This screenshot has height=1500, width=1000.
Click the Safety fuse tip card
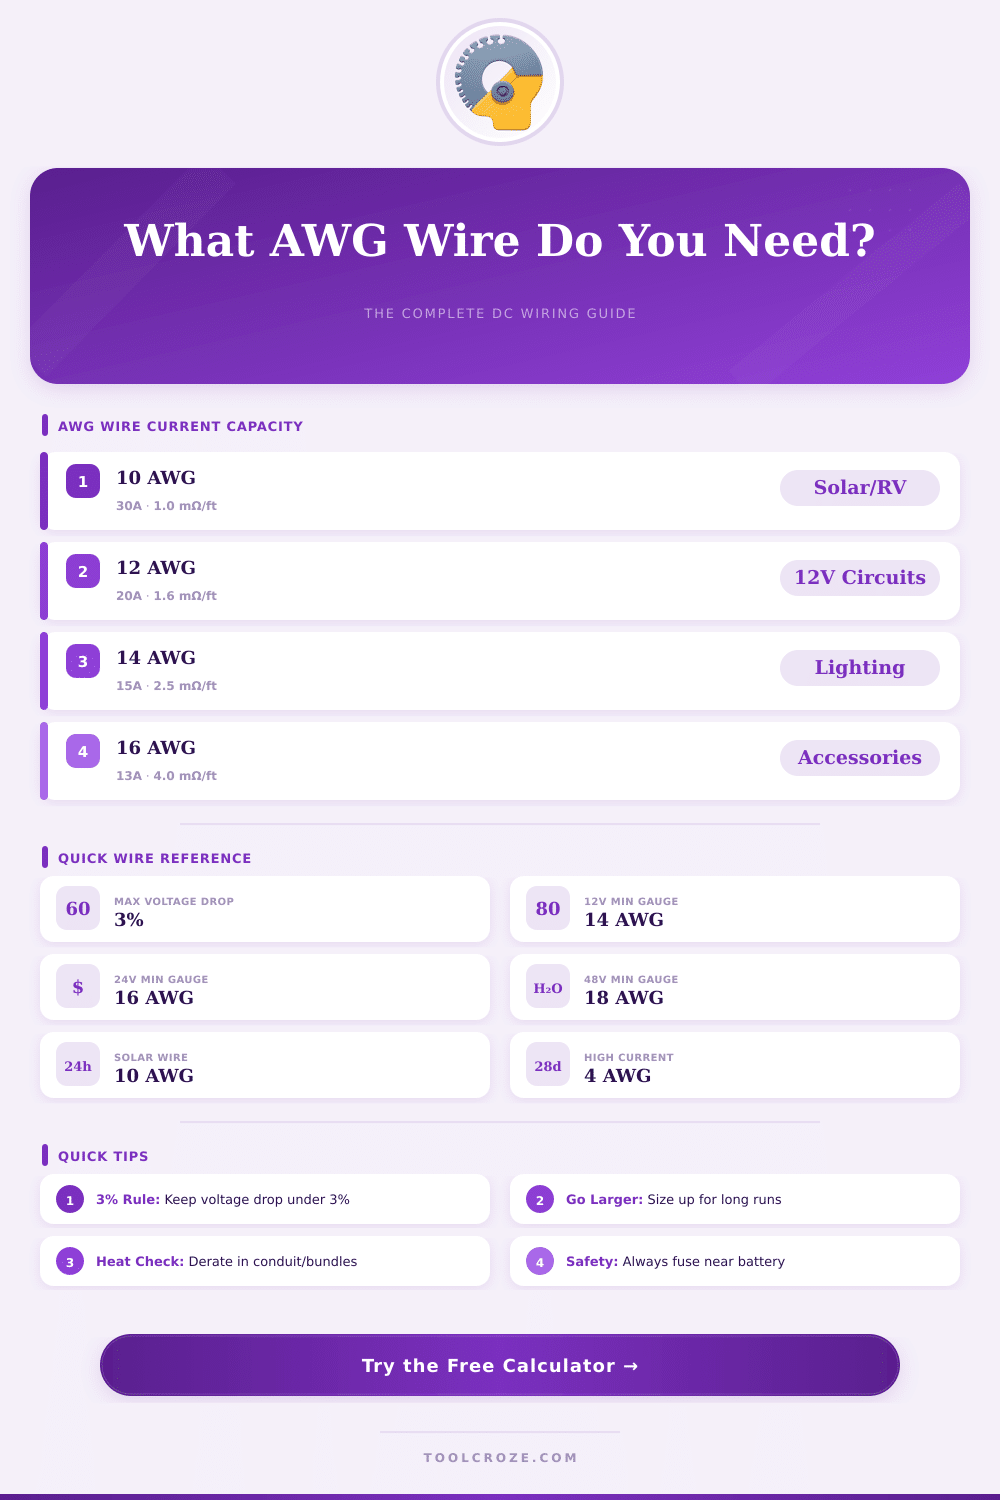(735, 1261)
